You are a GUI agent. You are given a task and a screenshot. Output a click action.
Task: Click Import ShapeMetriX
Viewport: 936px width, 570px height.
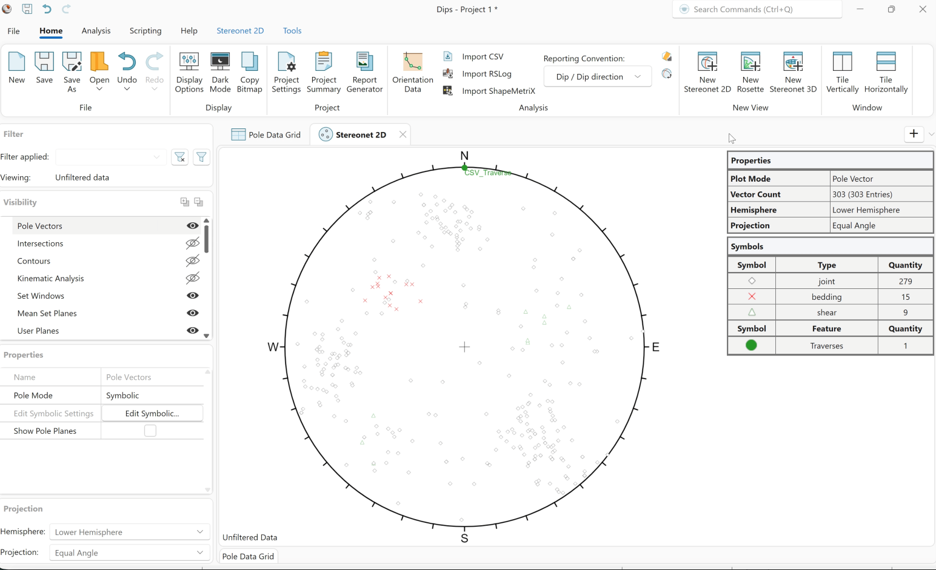coord(489,91)
